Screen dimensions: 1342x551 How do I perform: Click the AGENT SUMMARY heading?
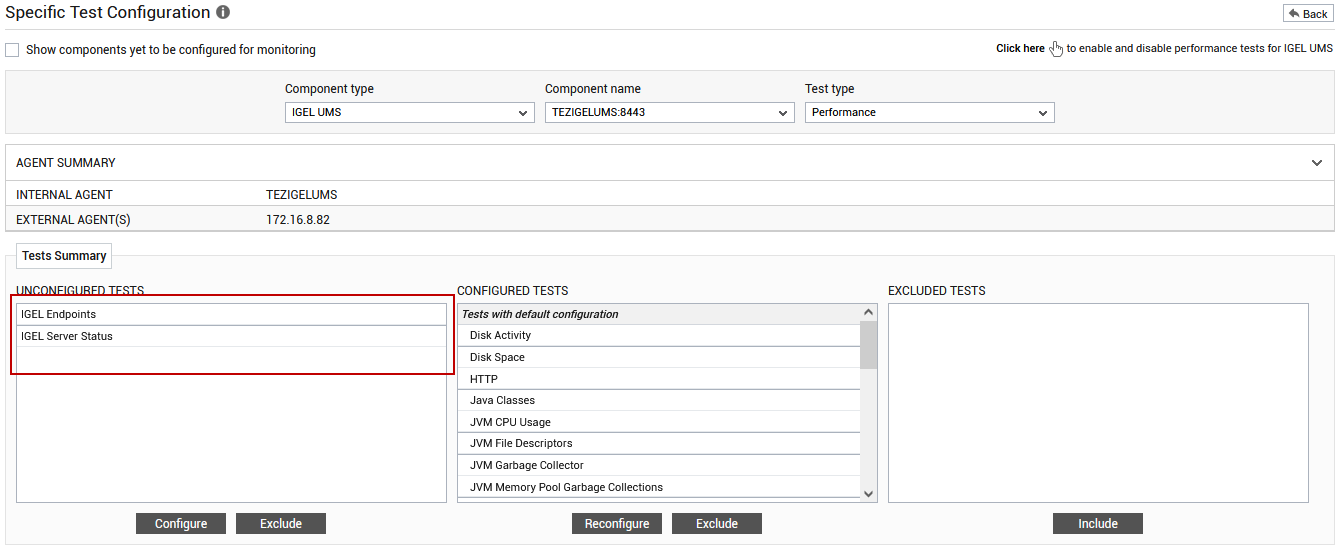click(x=66, y=163)
